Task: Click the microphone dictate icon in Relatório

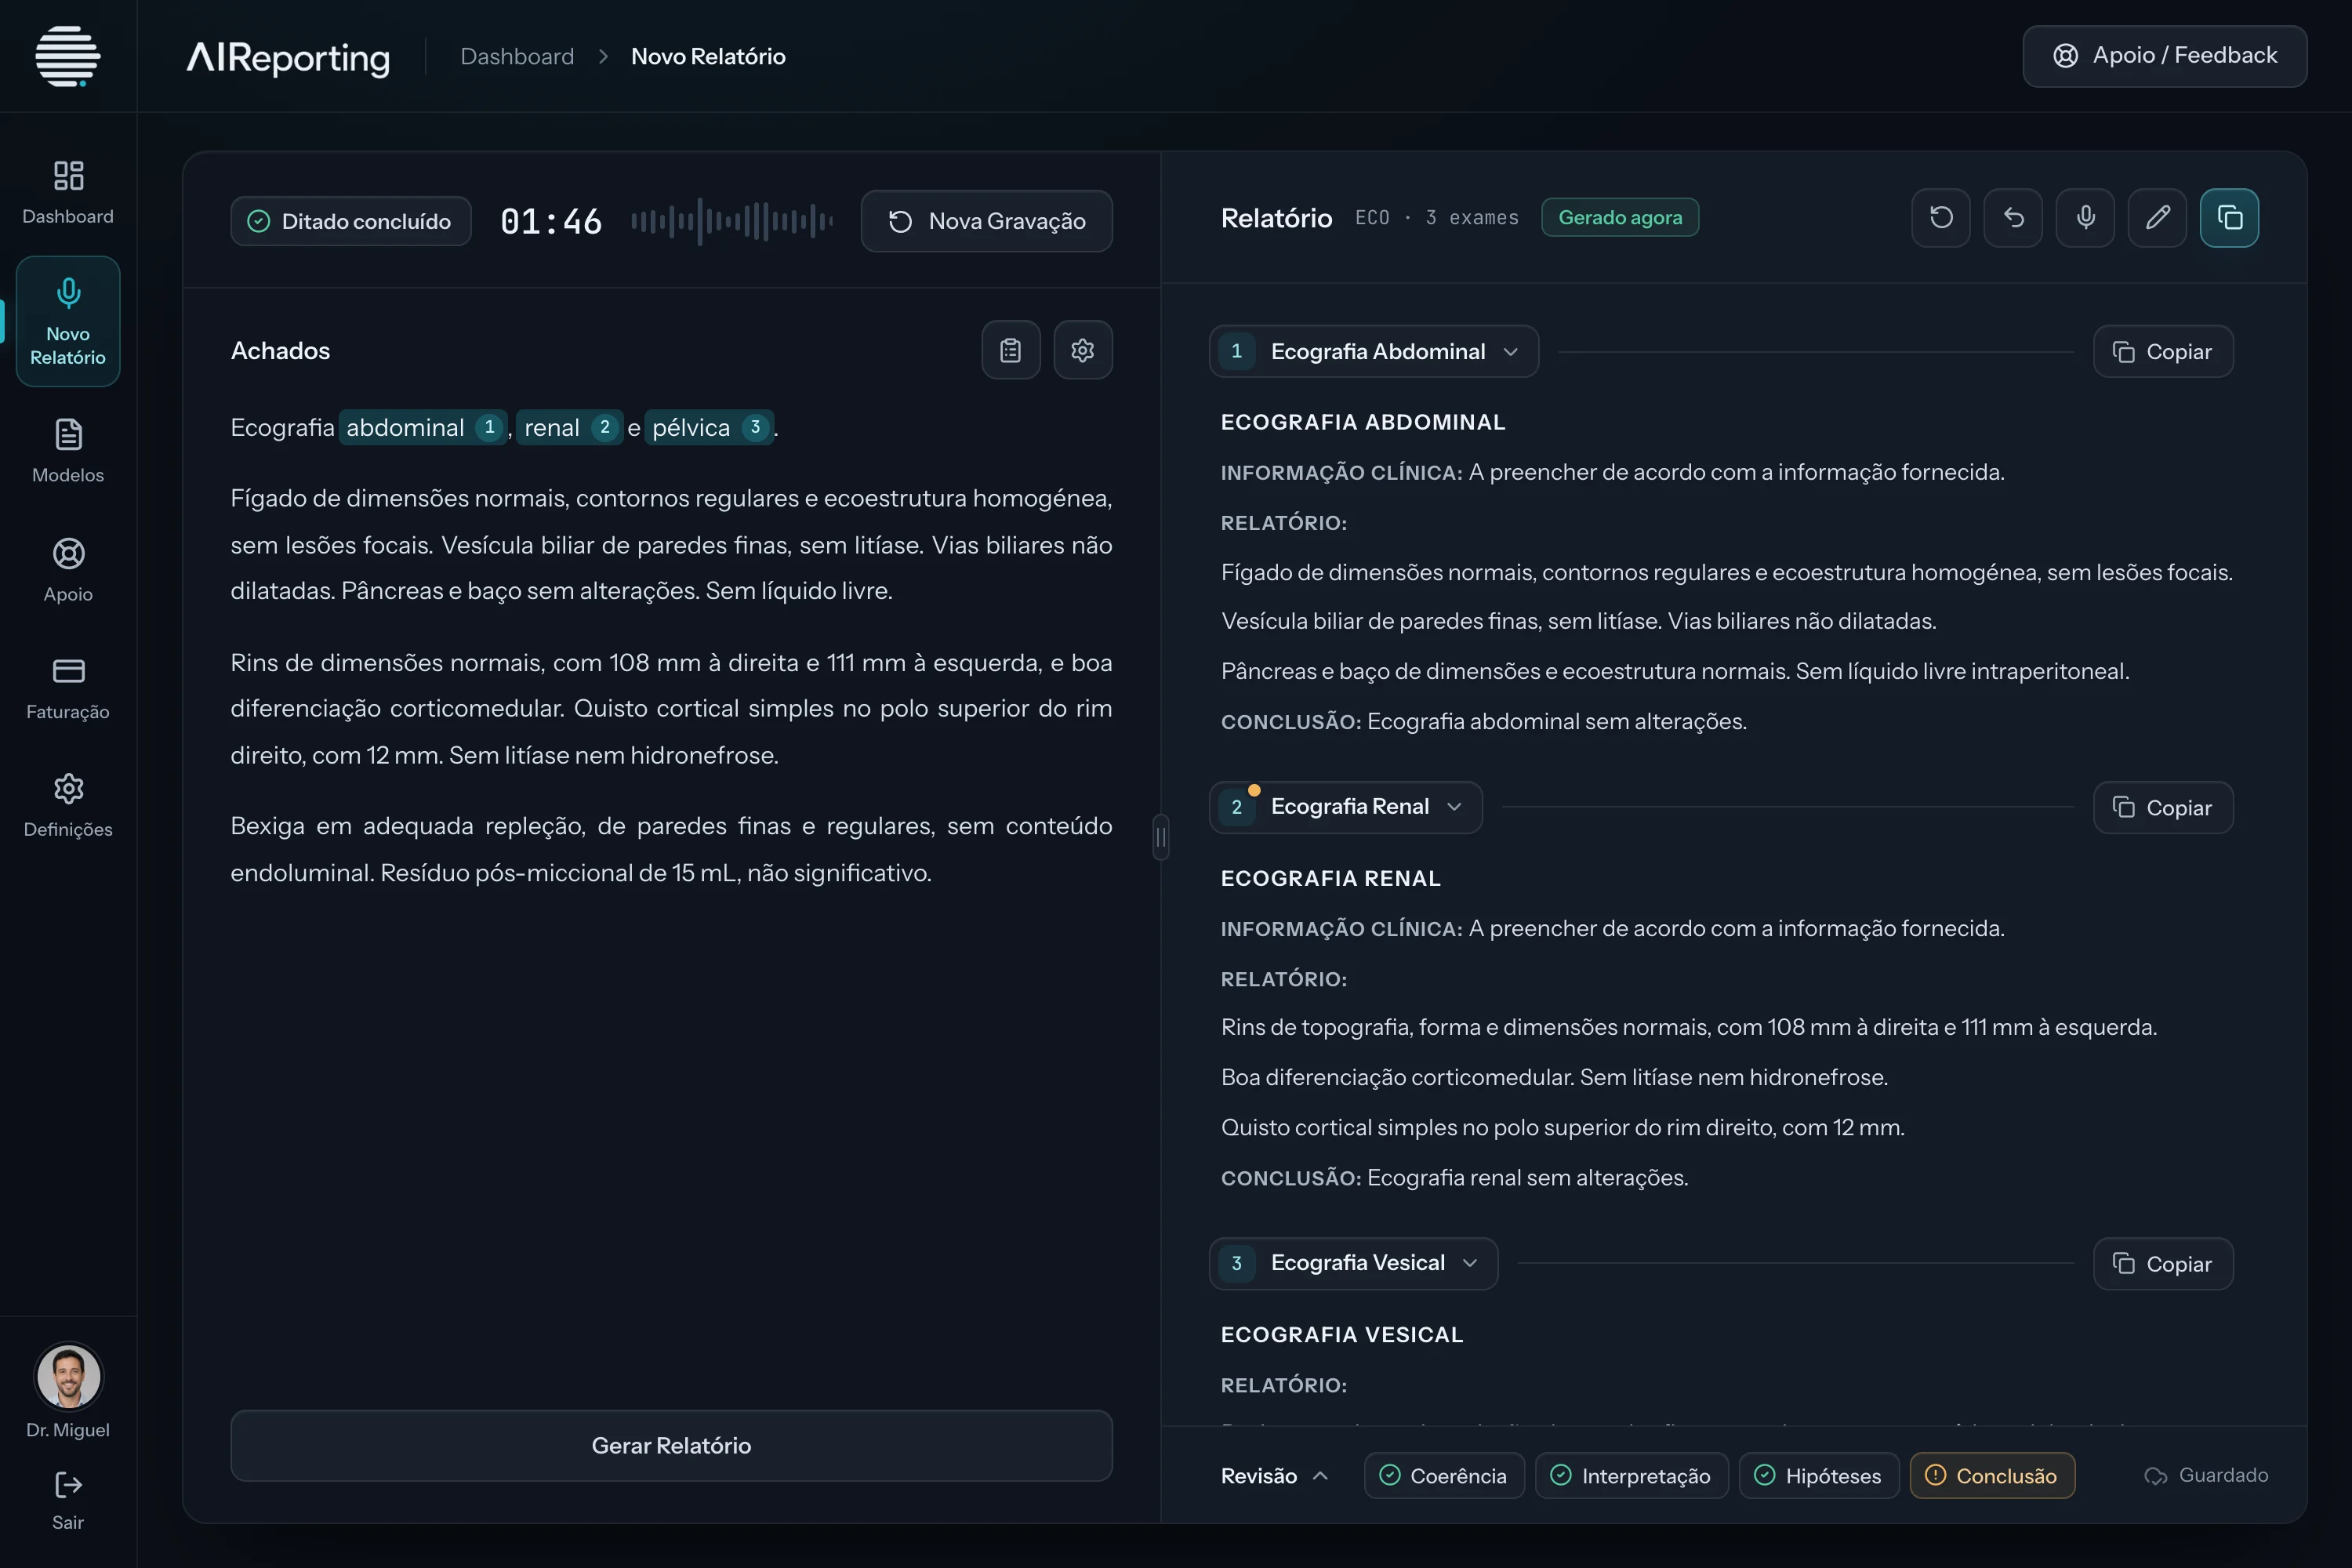Action: tap(2085, 217)
